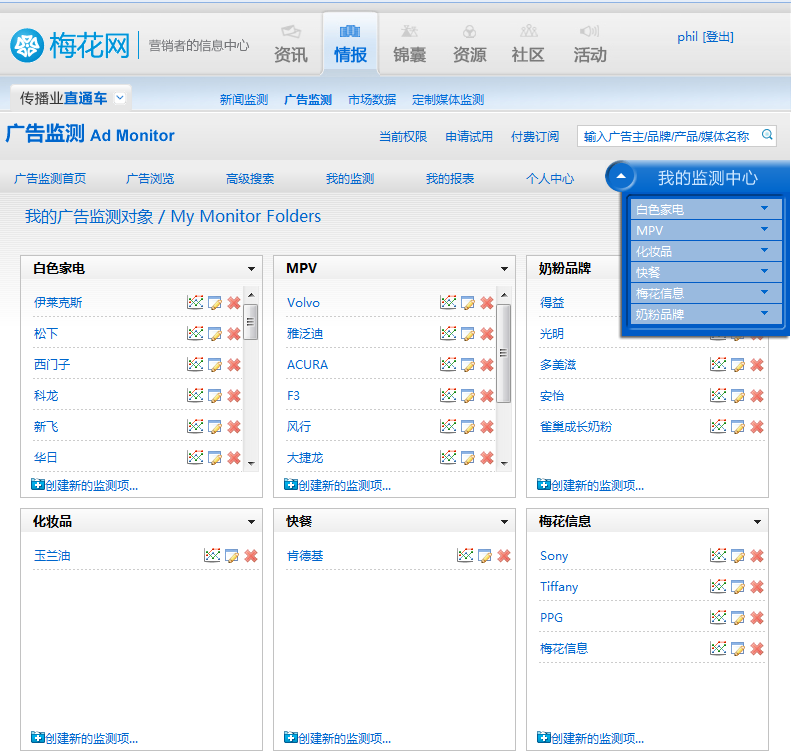
Task: Edit the 安怡 monitor item
Action: (738, 396)
